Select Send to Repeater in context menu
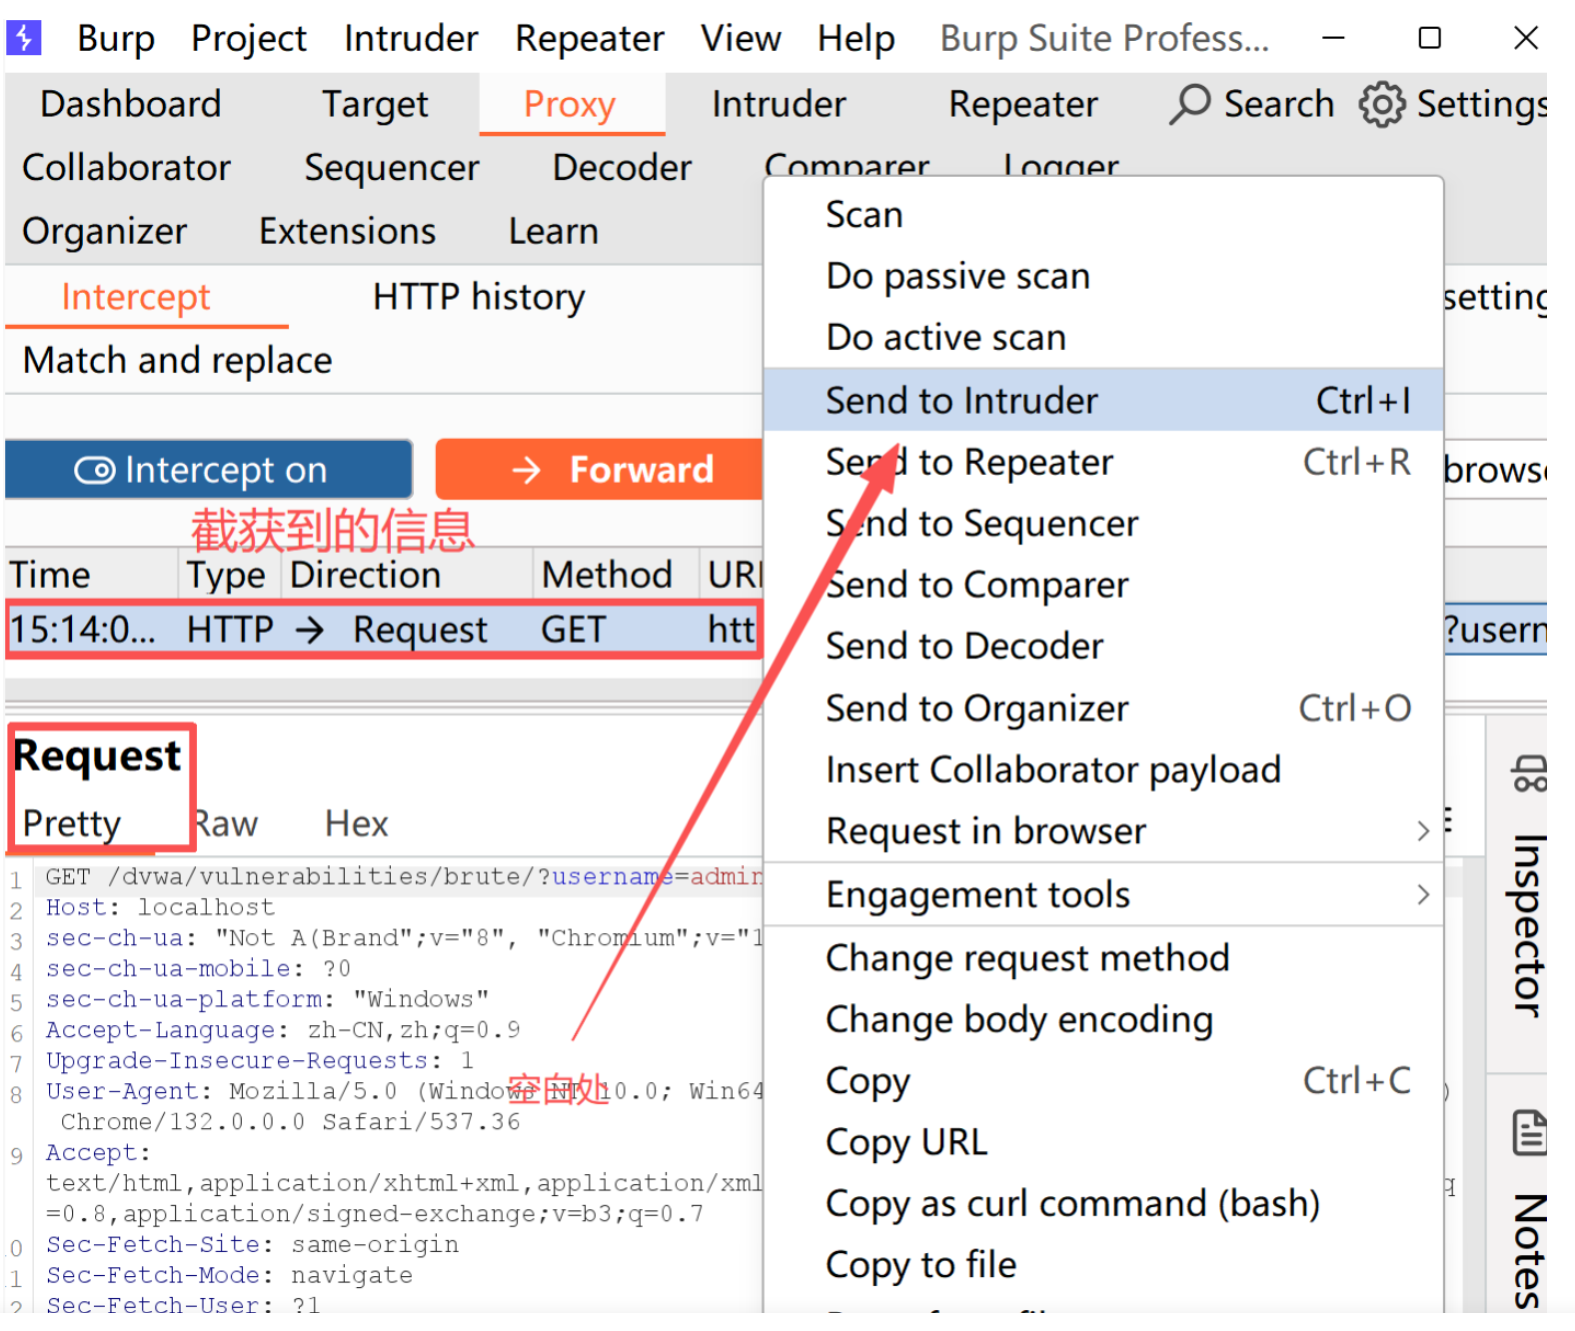The height and width of the screenshot is (1331, 1575). point(1103,462)
